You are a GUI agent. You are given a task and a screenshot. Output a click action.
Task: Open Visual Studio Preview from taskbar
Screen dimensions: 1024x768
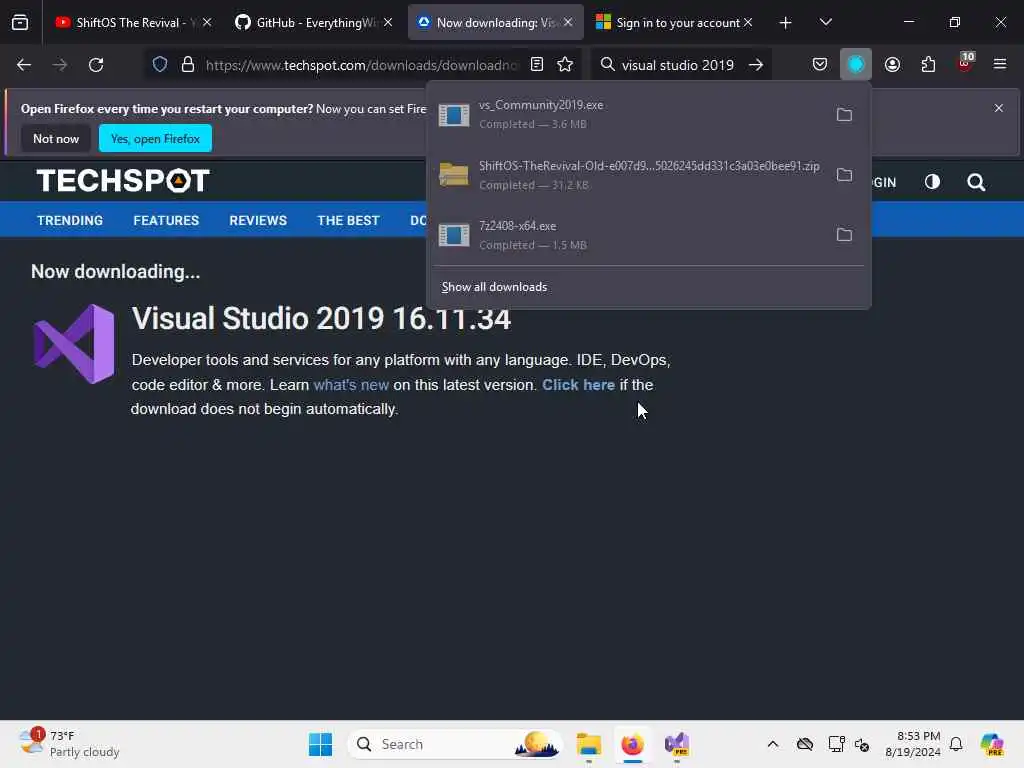tap(677, 744)
